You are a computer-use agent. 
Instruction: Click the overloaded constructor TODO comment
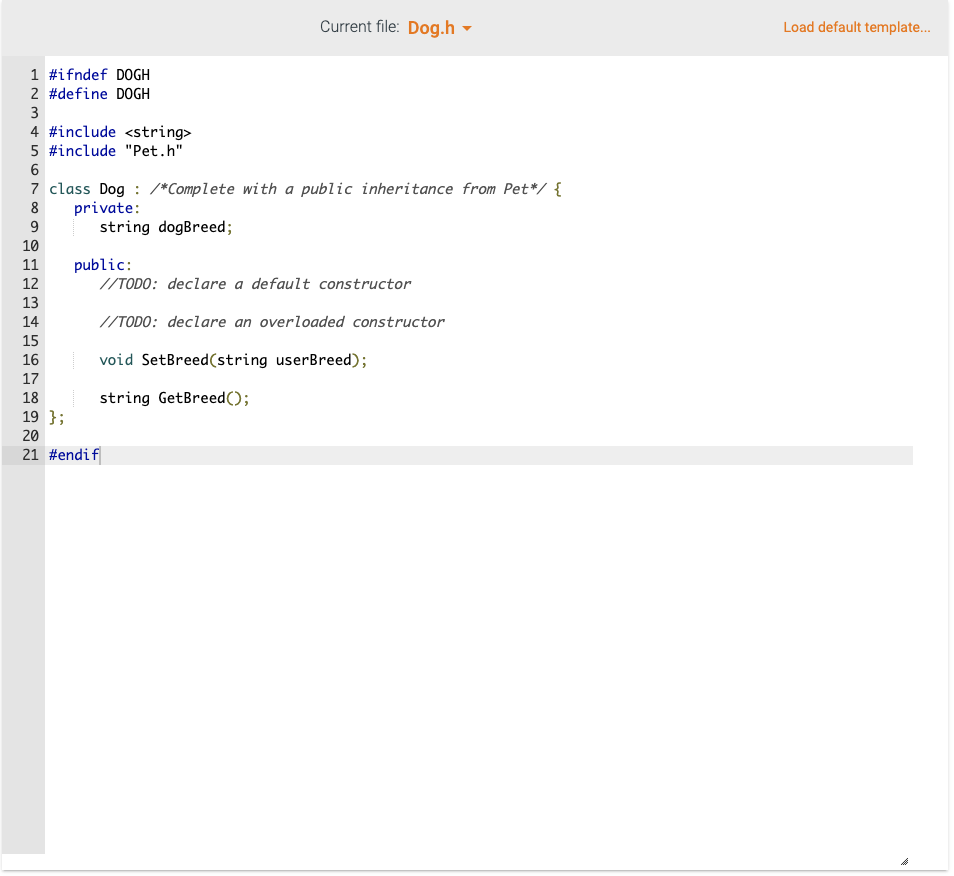tap(272, 321)
